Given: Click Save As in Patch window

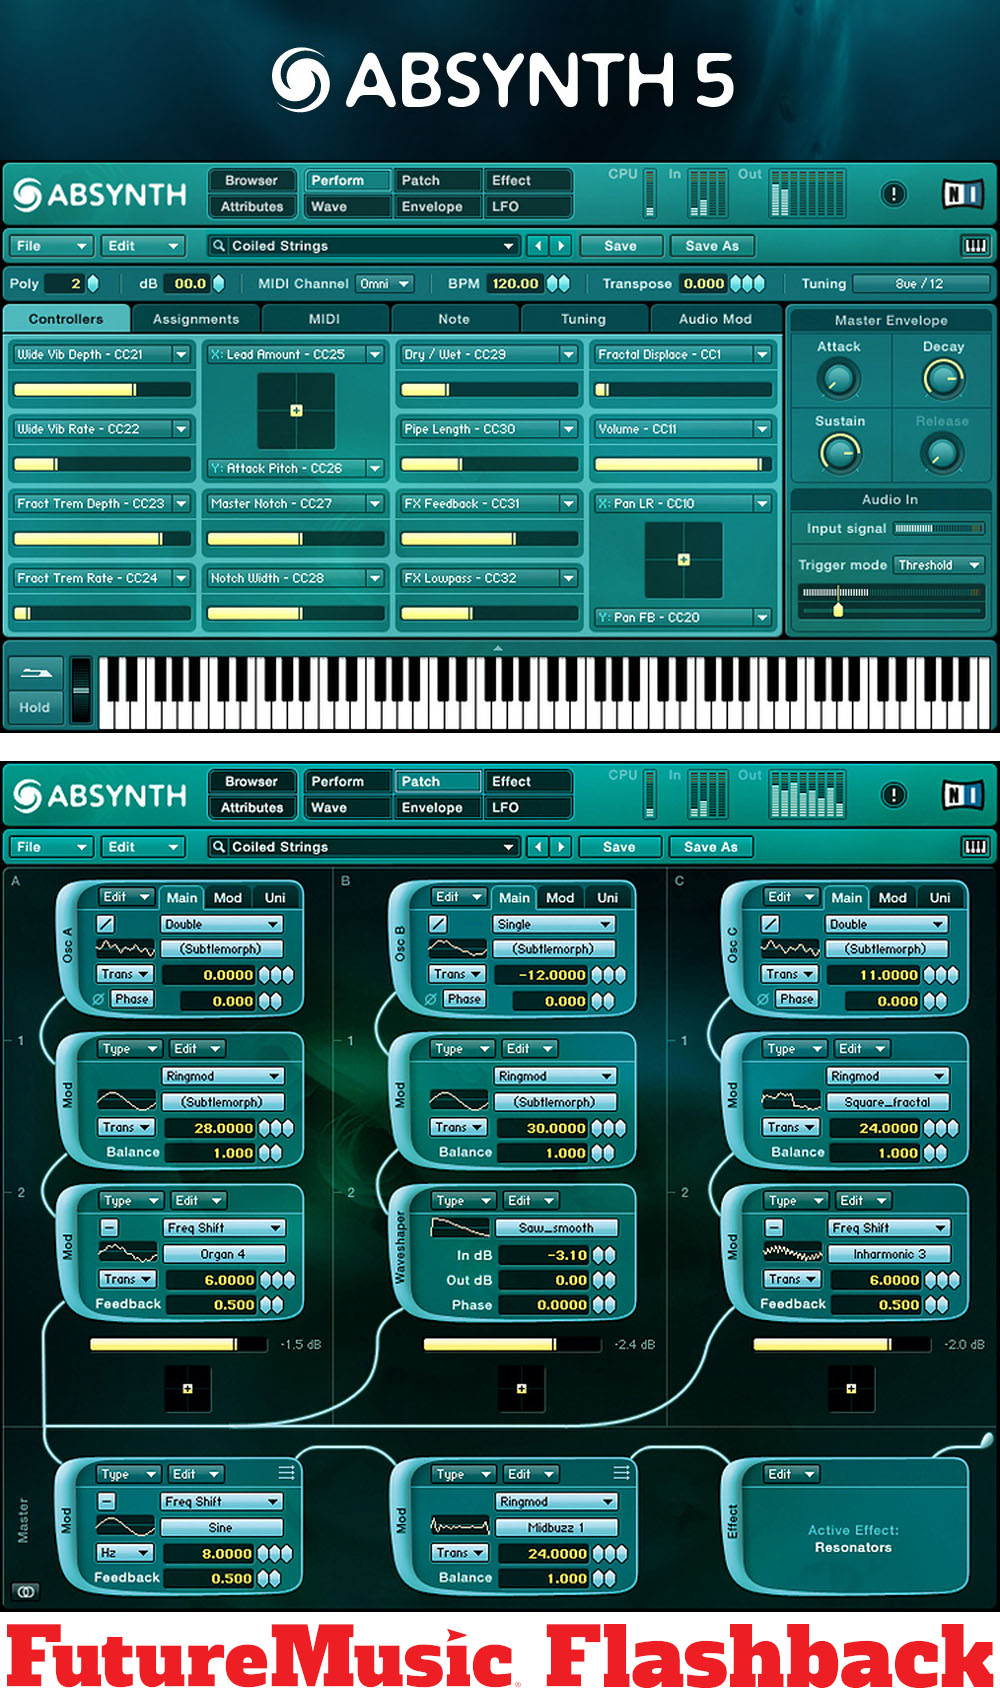Looking at the screenshot, I should point(711,847).
